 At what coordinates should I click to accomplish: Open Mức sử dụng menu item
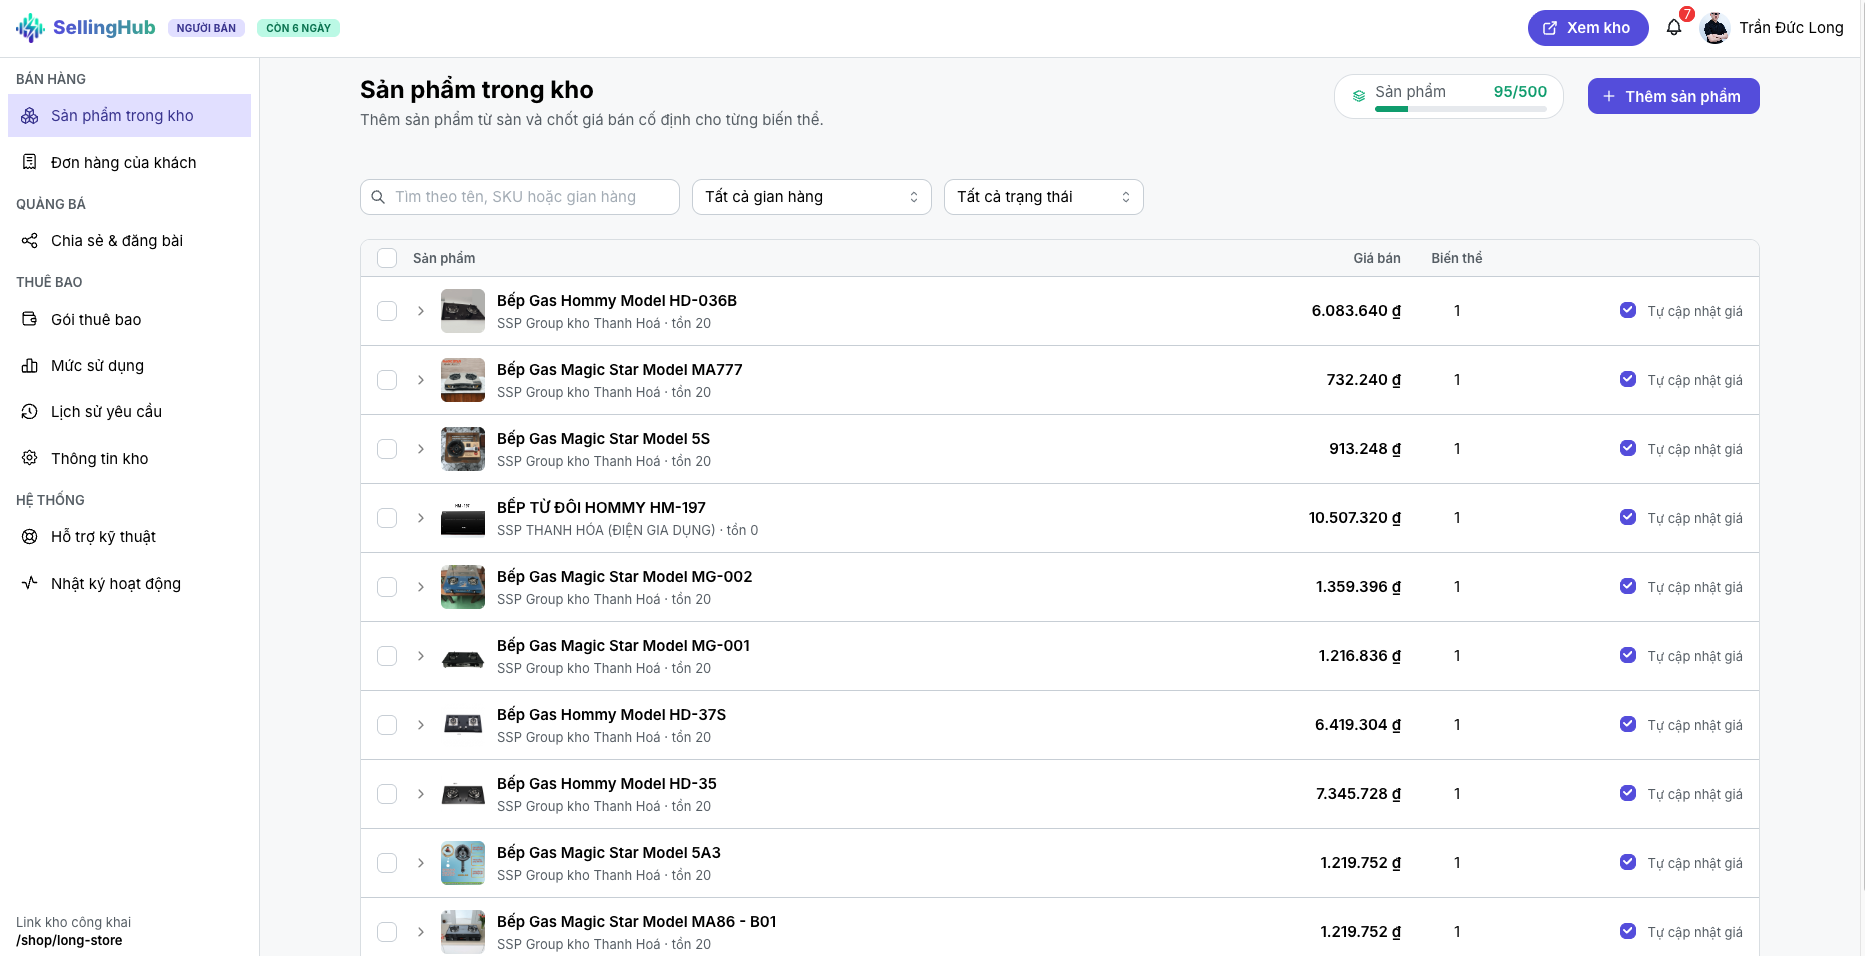click(x=129, y=366)
